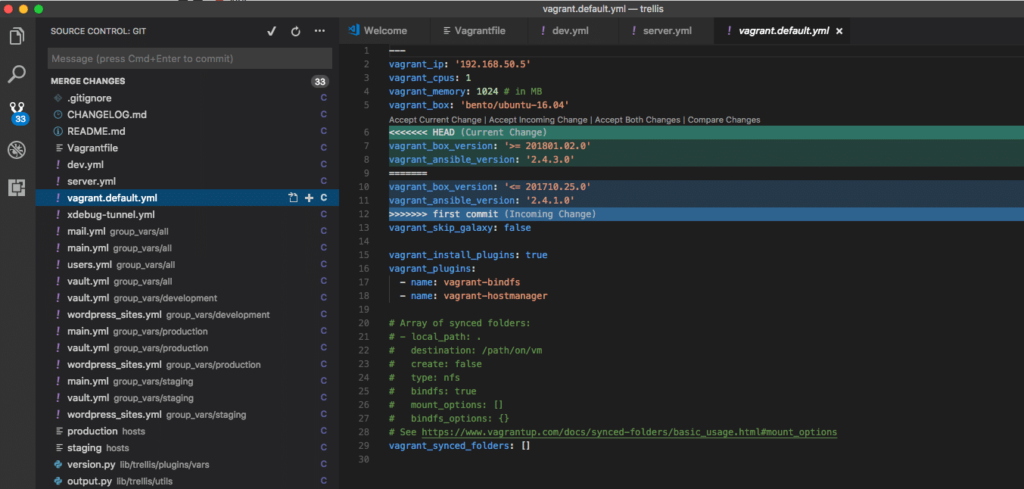Open Vagrantfile in the changes list
This screenshot has height=489, width=1024.
click(x=187, y=148)
